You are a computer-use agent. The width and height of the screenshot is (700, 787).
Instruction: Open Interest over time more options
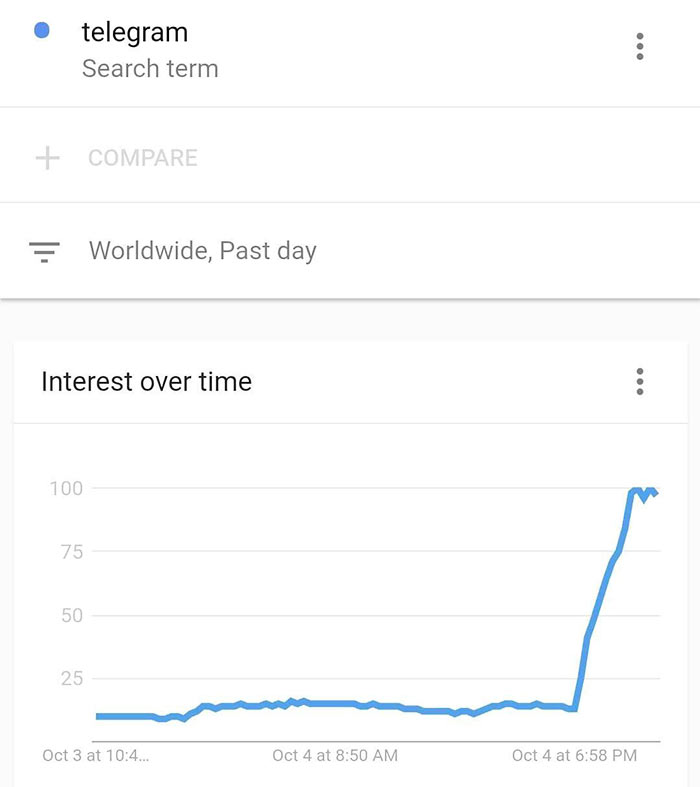[640, 381]
